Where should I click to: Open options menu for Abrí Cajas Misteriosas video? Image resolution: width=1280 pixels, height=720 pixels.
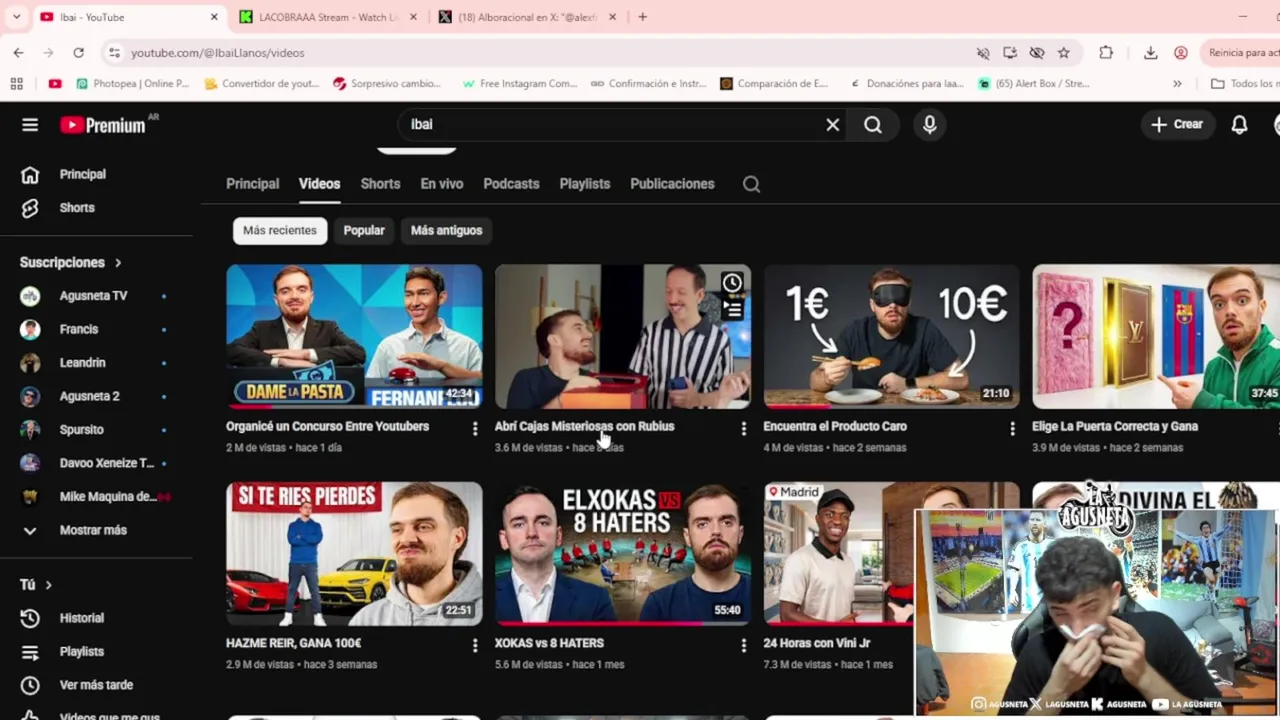tap(743, 428)
